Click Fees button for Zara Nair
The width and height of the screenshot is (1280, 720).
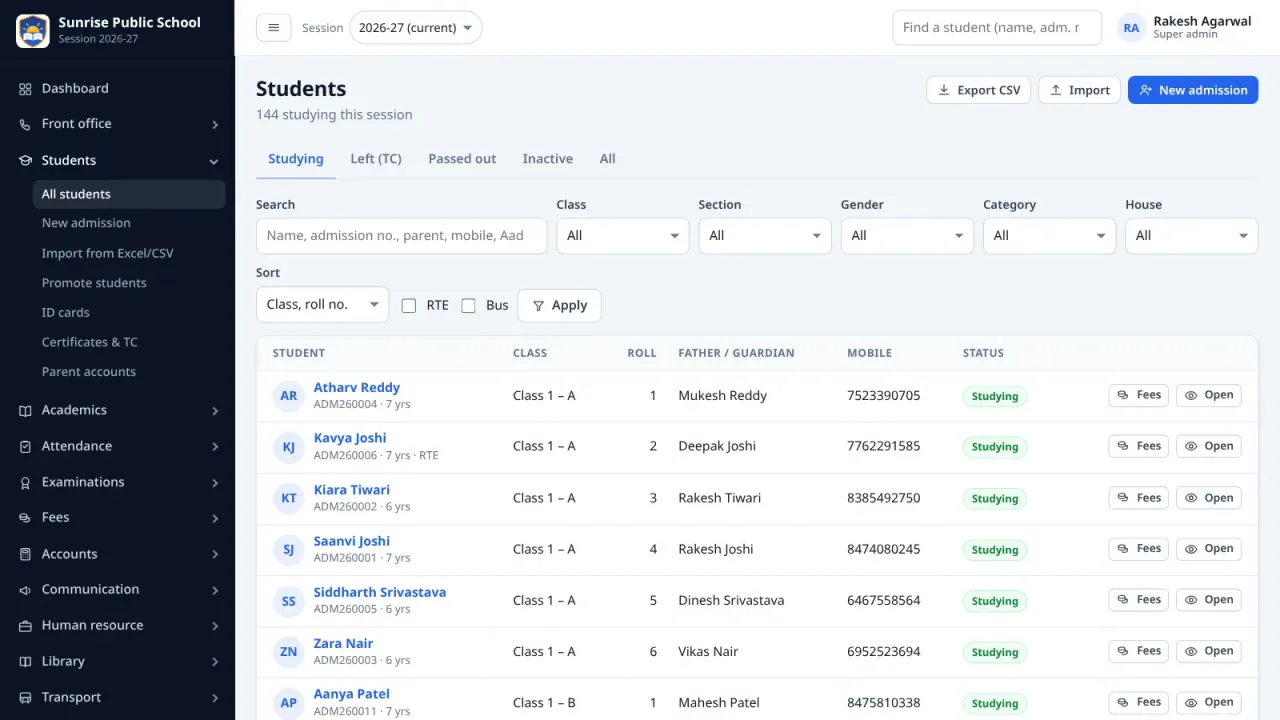[1138, 651]
